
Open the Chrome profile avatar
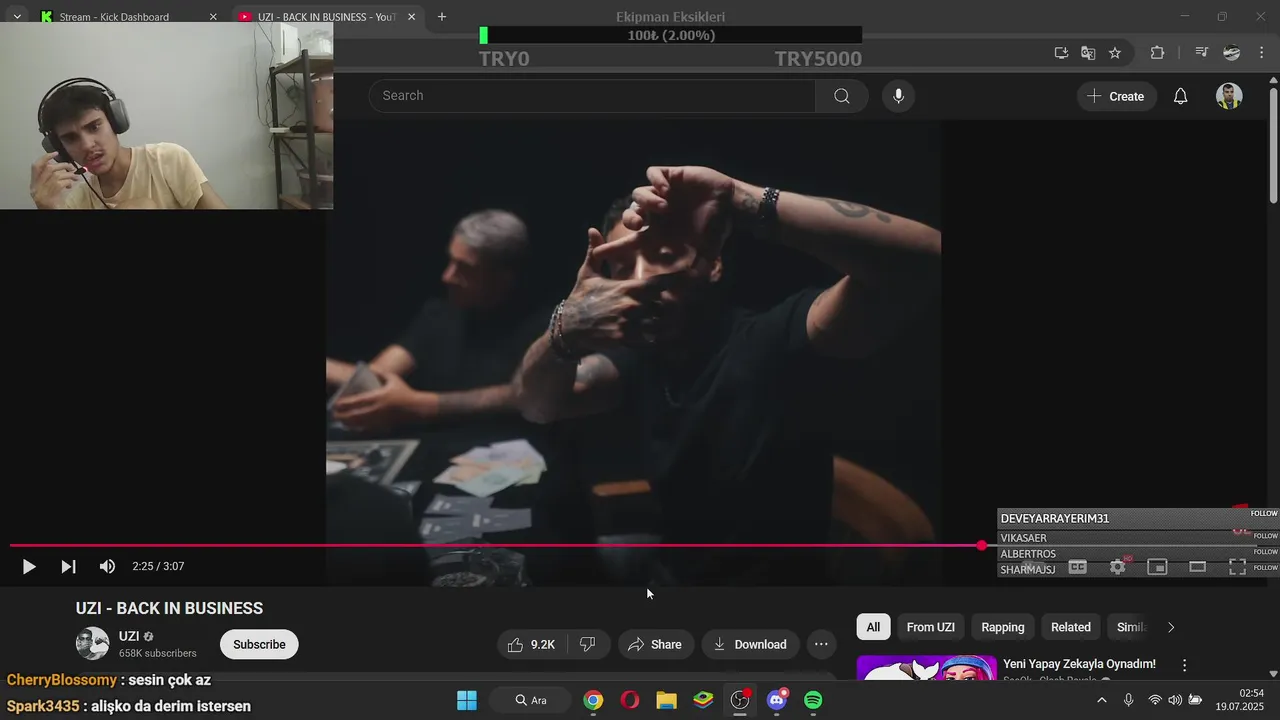click(1232, 53)
